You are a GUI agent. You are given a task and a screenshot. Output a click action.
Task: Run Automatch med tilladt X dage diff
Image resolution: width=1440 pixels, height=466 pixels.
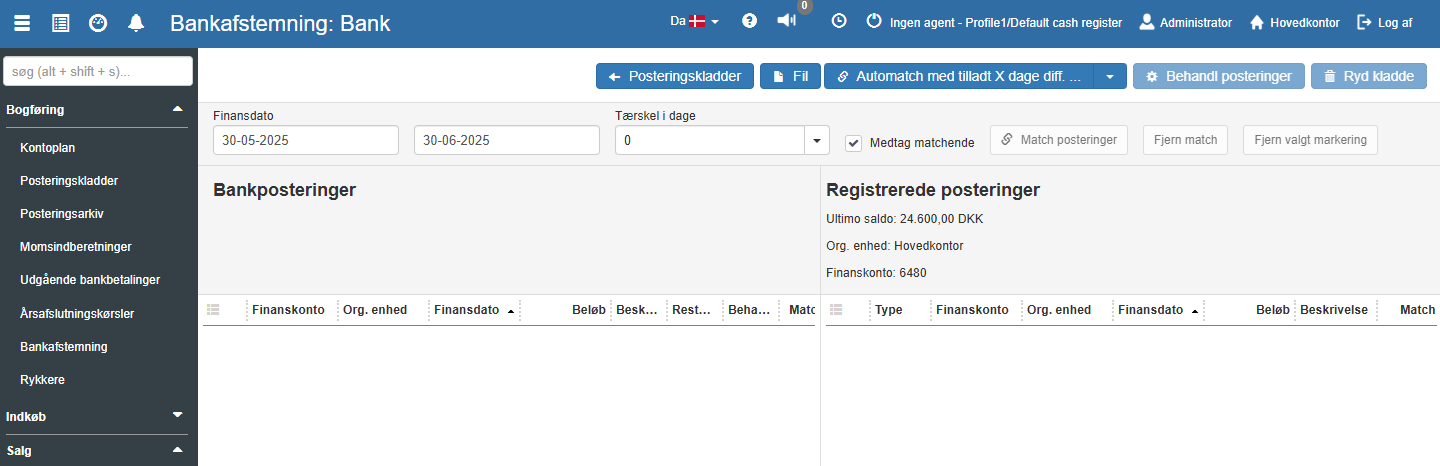[959, 76]
